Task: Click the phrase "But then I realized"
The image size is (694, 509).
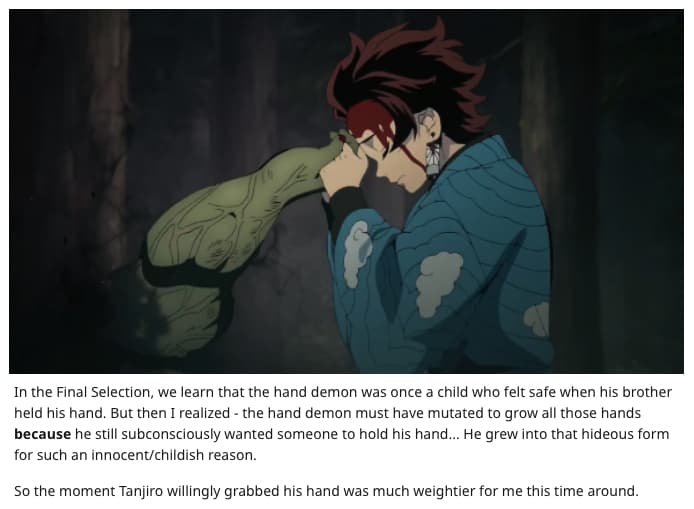Action: [170, 413]
